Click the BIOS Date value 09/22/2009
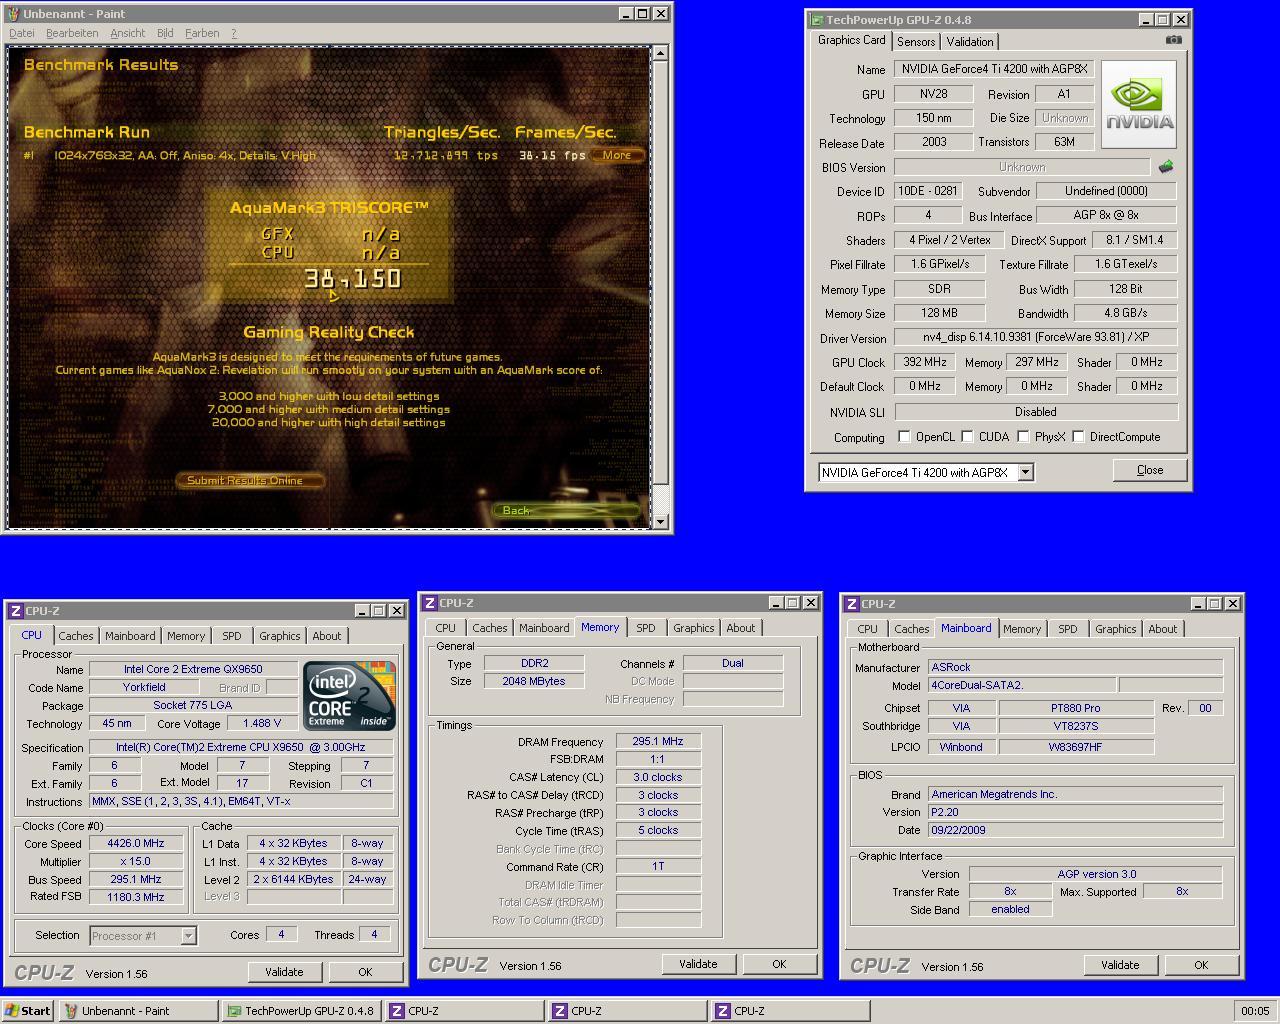 [x=1075, y=830]
